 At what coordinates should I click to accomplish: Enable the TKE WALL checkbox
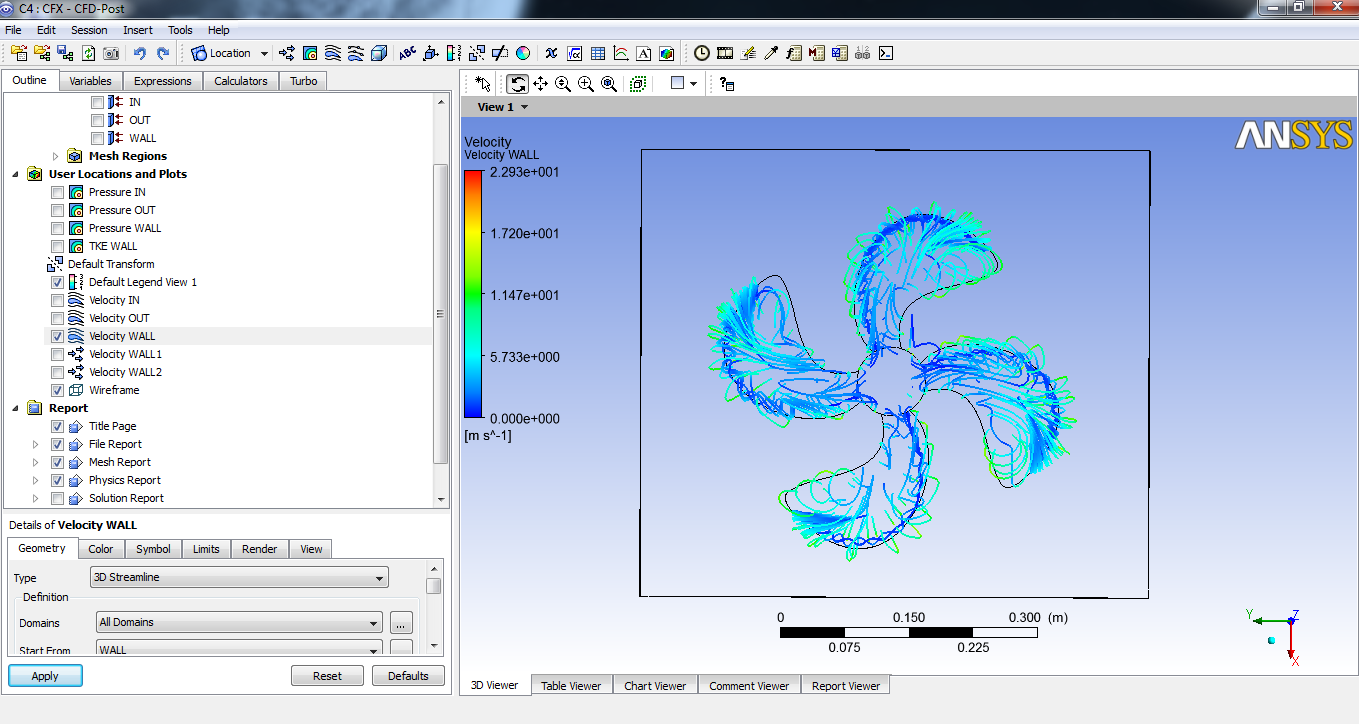[58, 246]
